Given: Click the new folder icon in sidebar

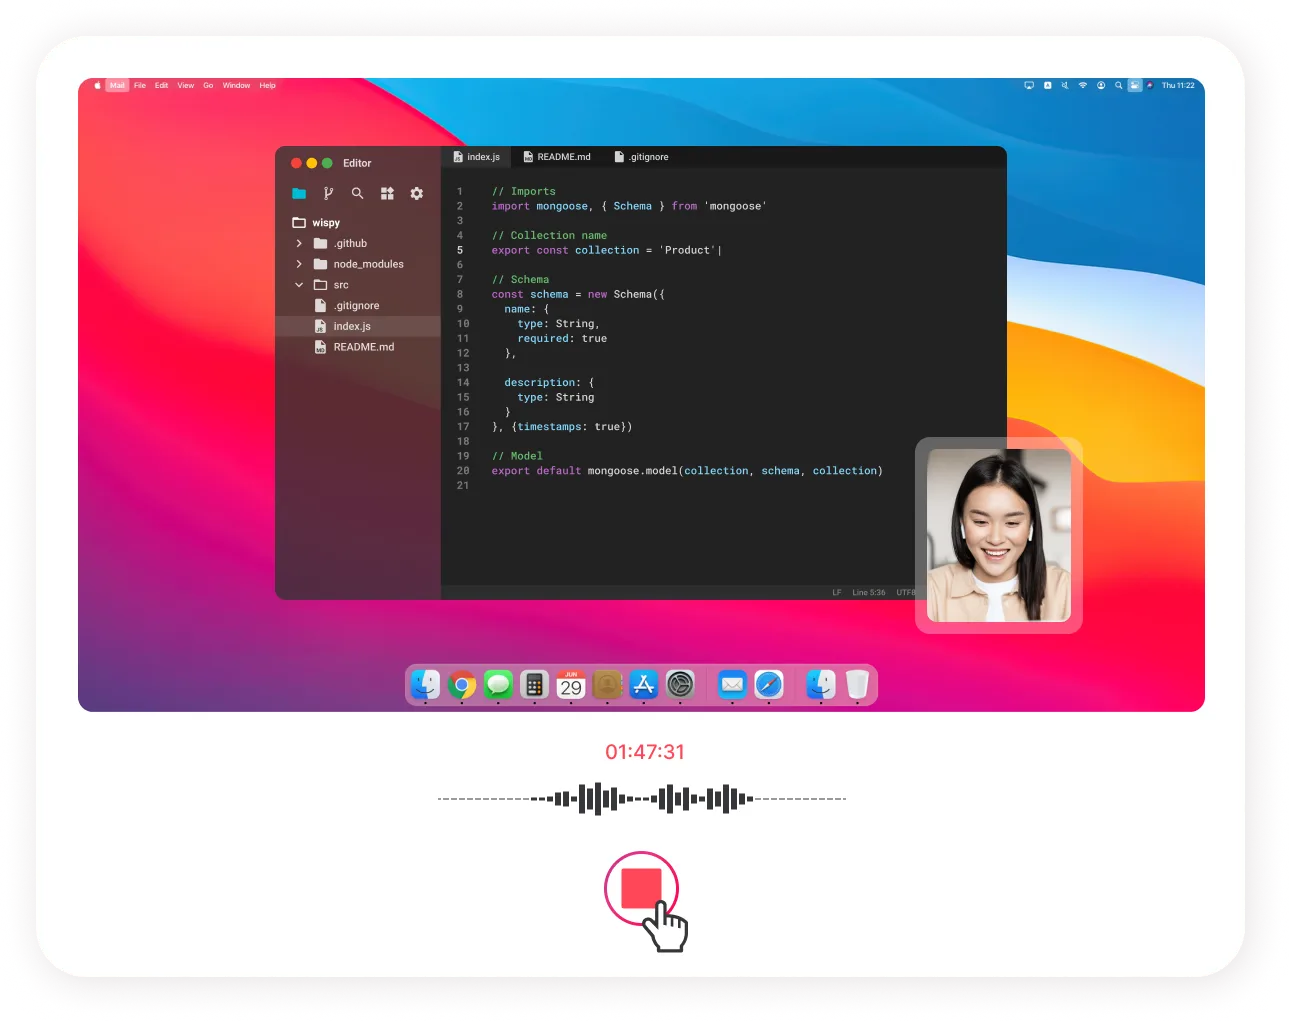Looking at the screenshot, I should 299,193.
